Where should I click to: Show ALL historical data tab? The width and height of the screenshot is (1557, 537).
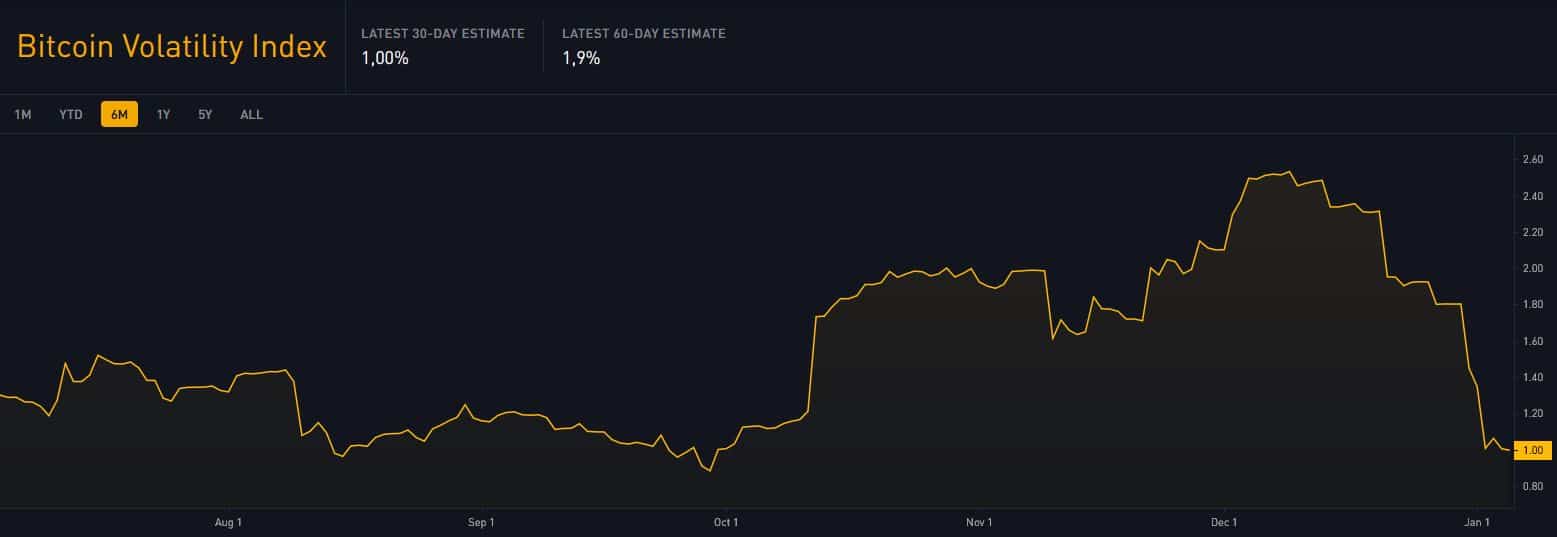pyautogui.click(x=252, y=115)
